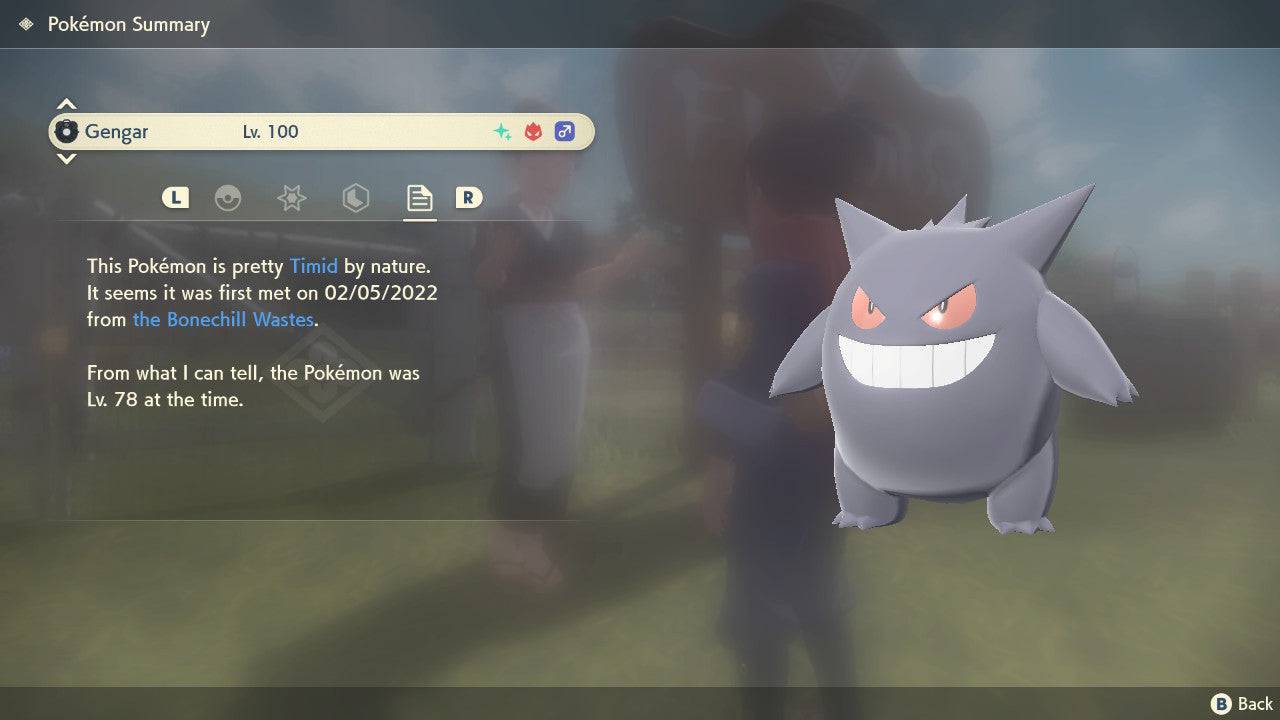Open the Timid nature link
1280x720 pixels.
314,266
